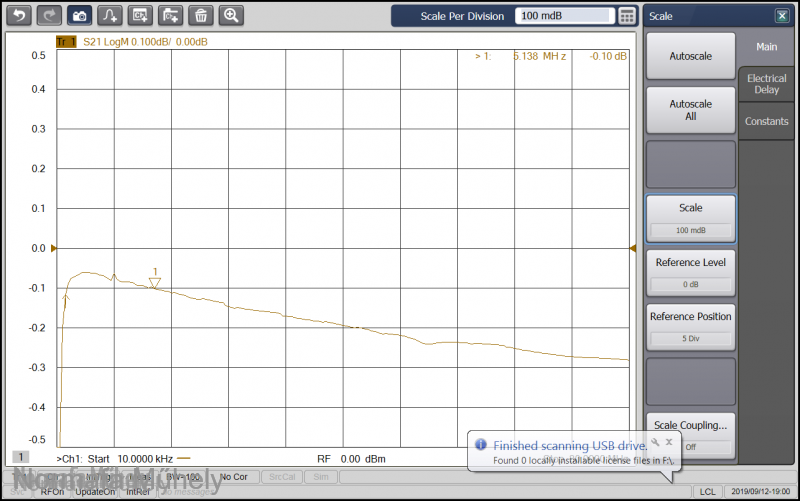
Task: Click into the Scale Per Division field
Action: pyautogui.click(x=564, y=16)
